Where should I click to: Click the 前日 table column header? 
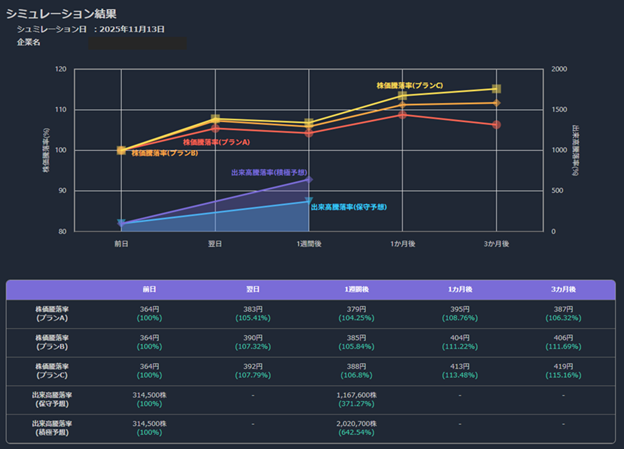click(x=149, y=289)
